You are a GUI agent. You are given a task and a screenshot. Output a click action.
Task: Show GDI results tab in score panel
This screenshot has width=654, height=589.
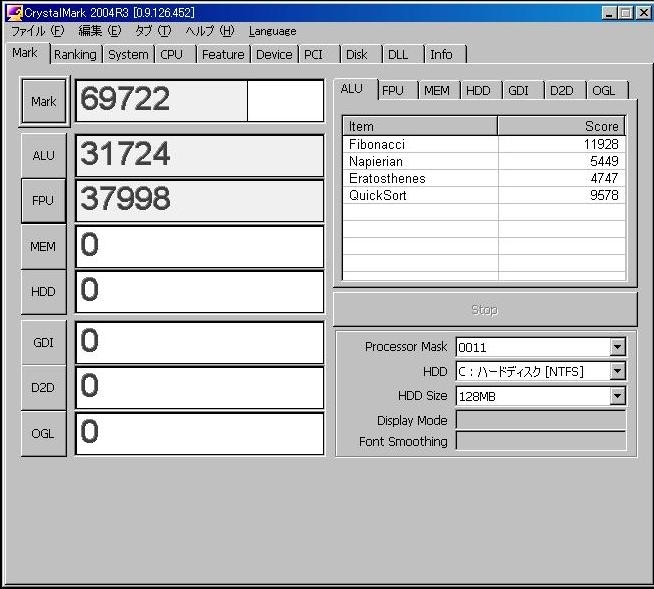(x=523, y=91)
